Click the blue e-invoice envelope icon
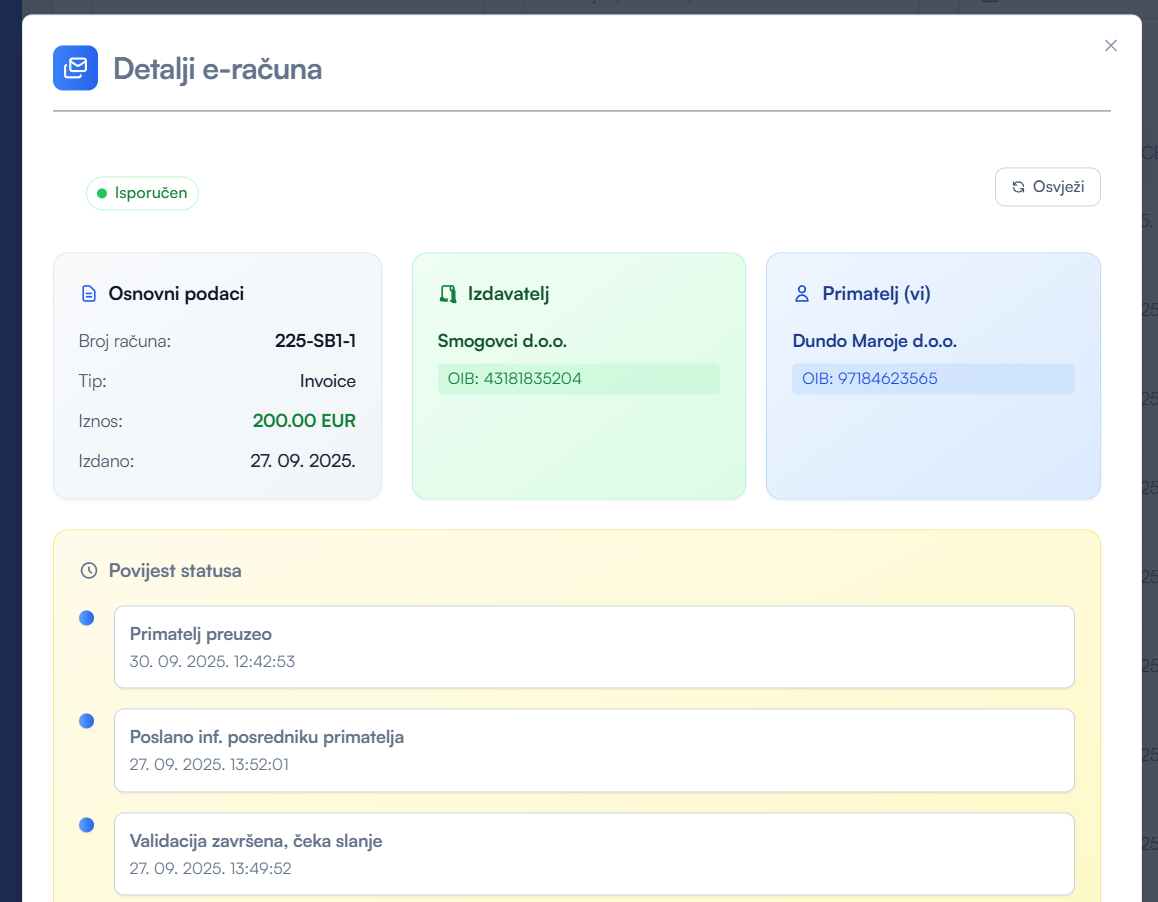Image resolution: width=1158 pixels, height=902 pixels. pos(75,68)
